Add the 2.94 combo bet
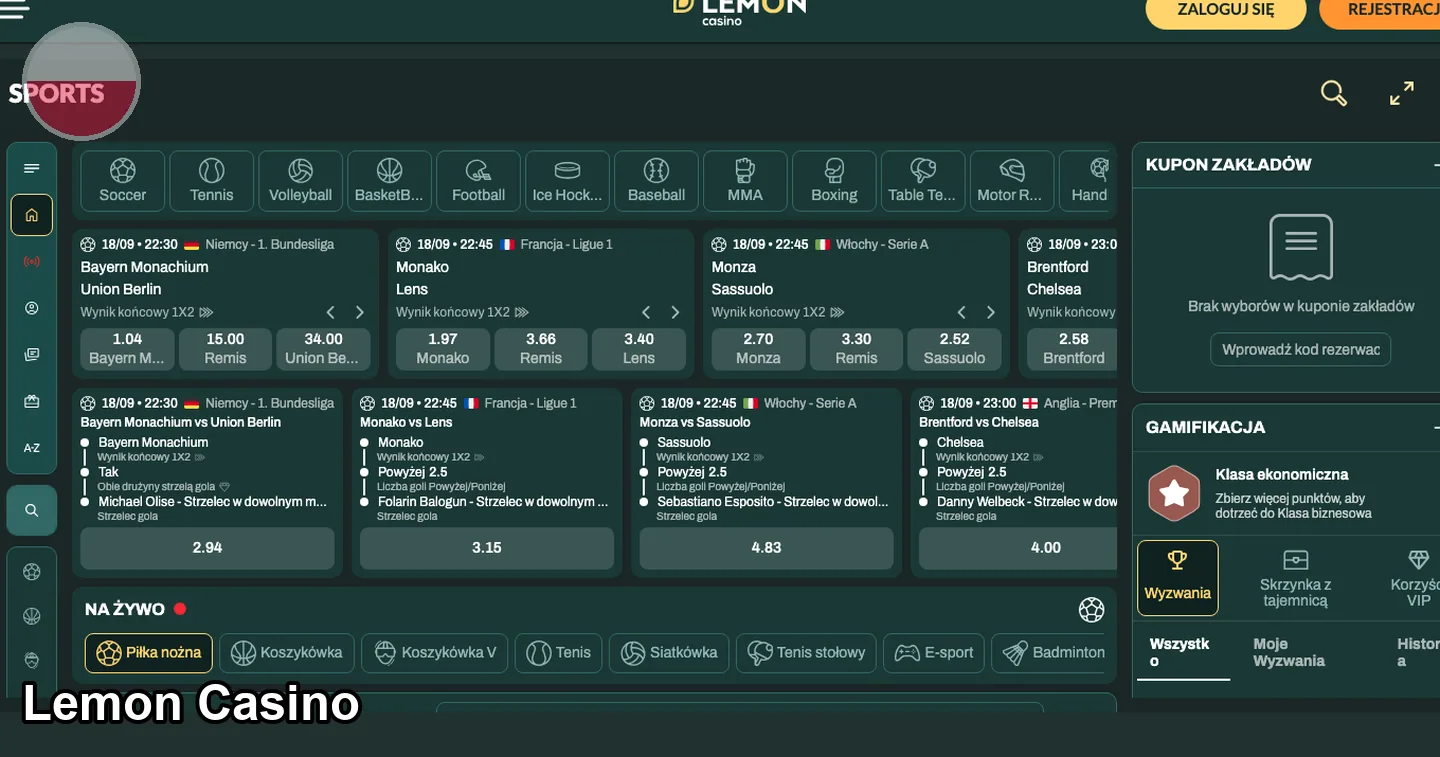 (x=207, y=548)
